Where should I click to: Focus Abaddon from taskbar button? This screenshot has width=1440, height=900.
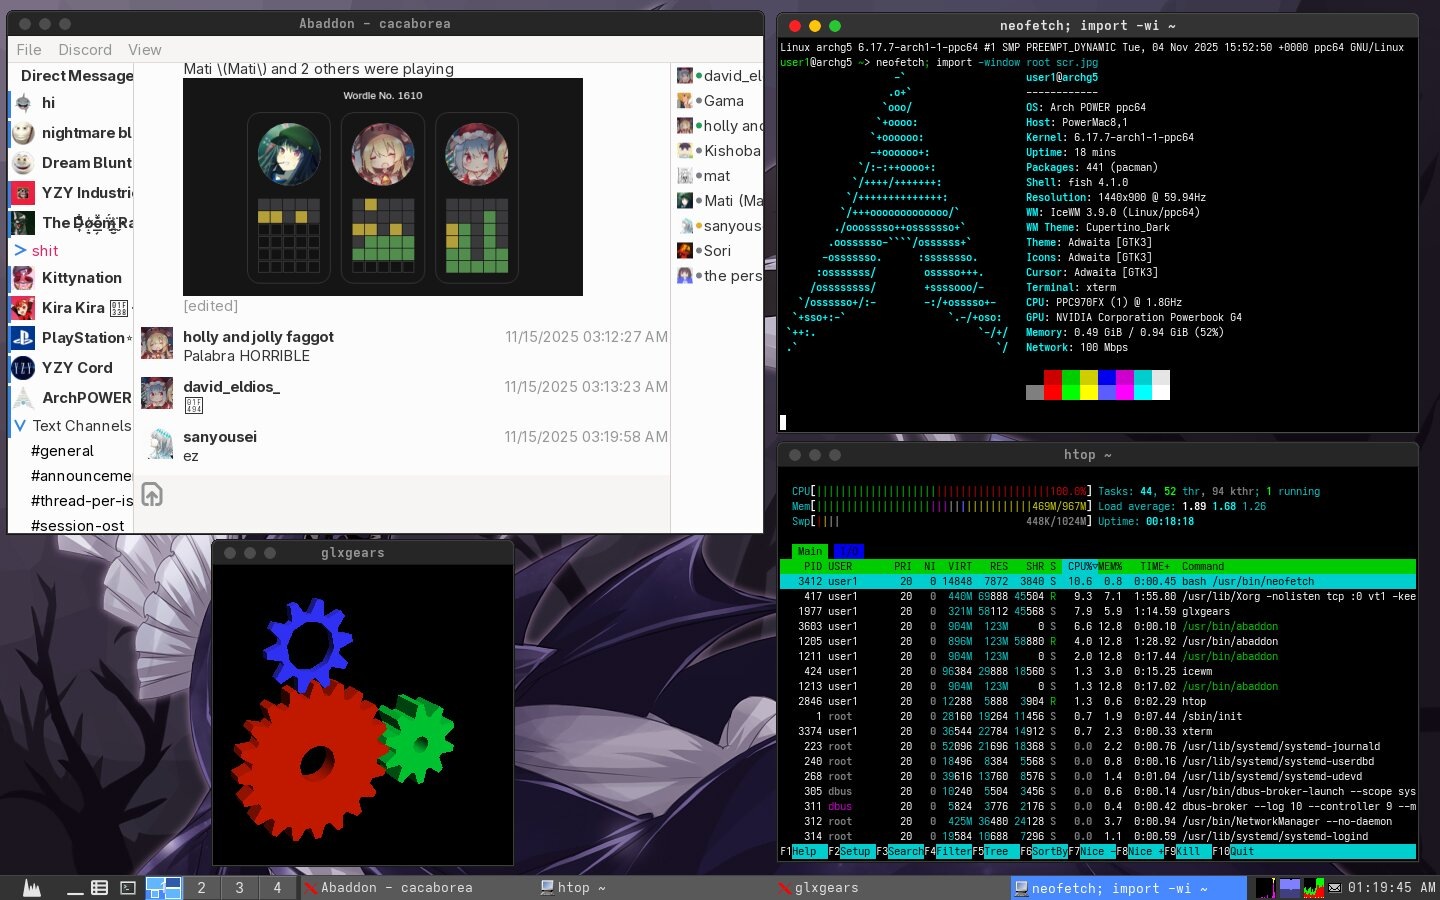coord(418,887)
